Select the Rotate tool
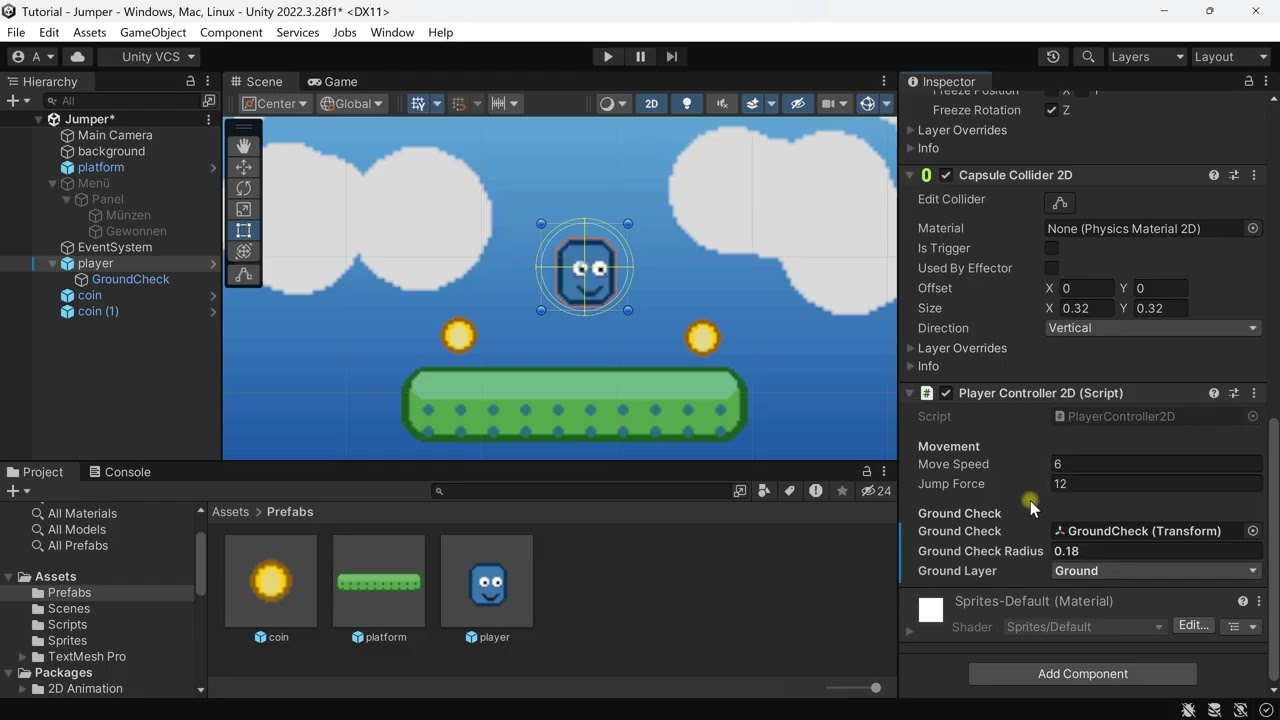Screen dimensions: 1280x720 pyautogui.click(x=243, y=188)
